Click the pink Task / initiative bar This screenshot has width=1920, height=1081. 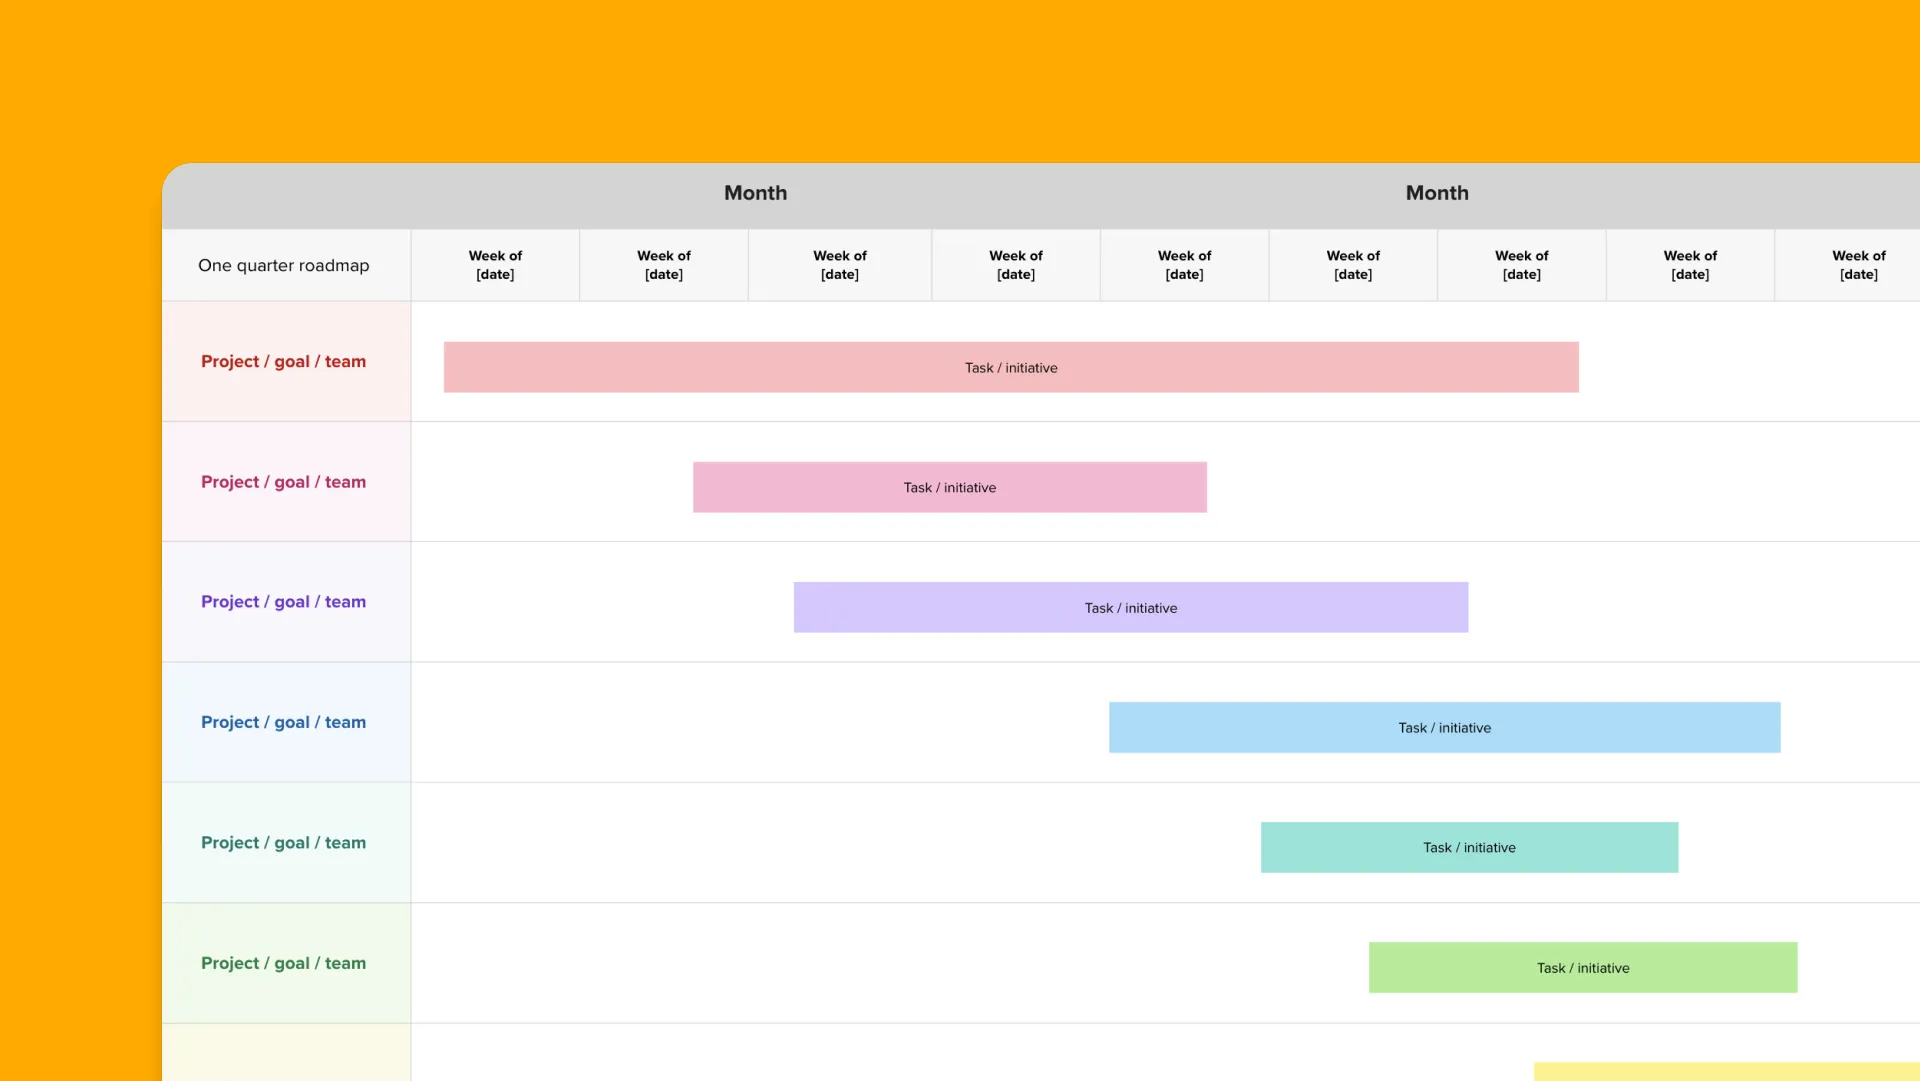tap(950, 487)
